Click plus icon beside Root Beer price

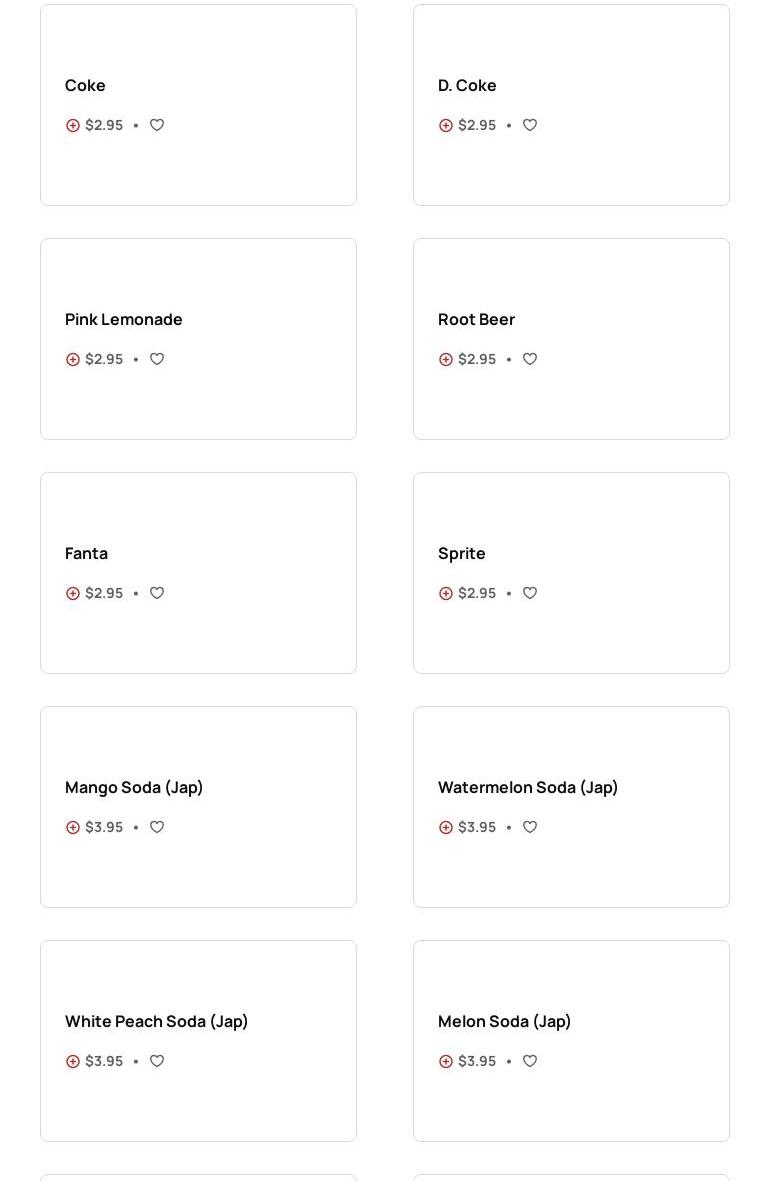click(x=446, y=359)
